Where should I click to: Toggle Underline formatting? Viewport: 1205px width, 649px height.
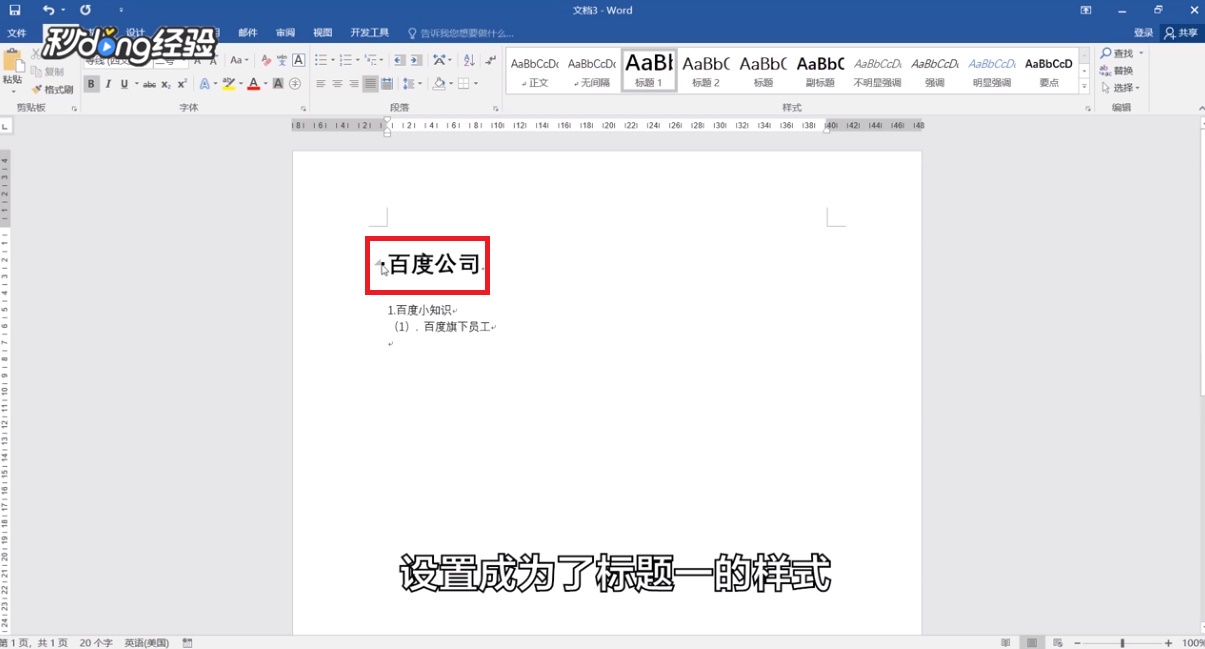click(124, 84)
